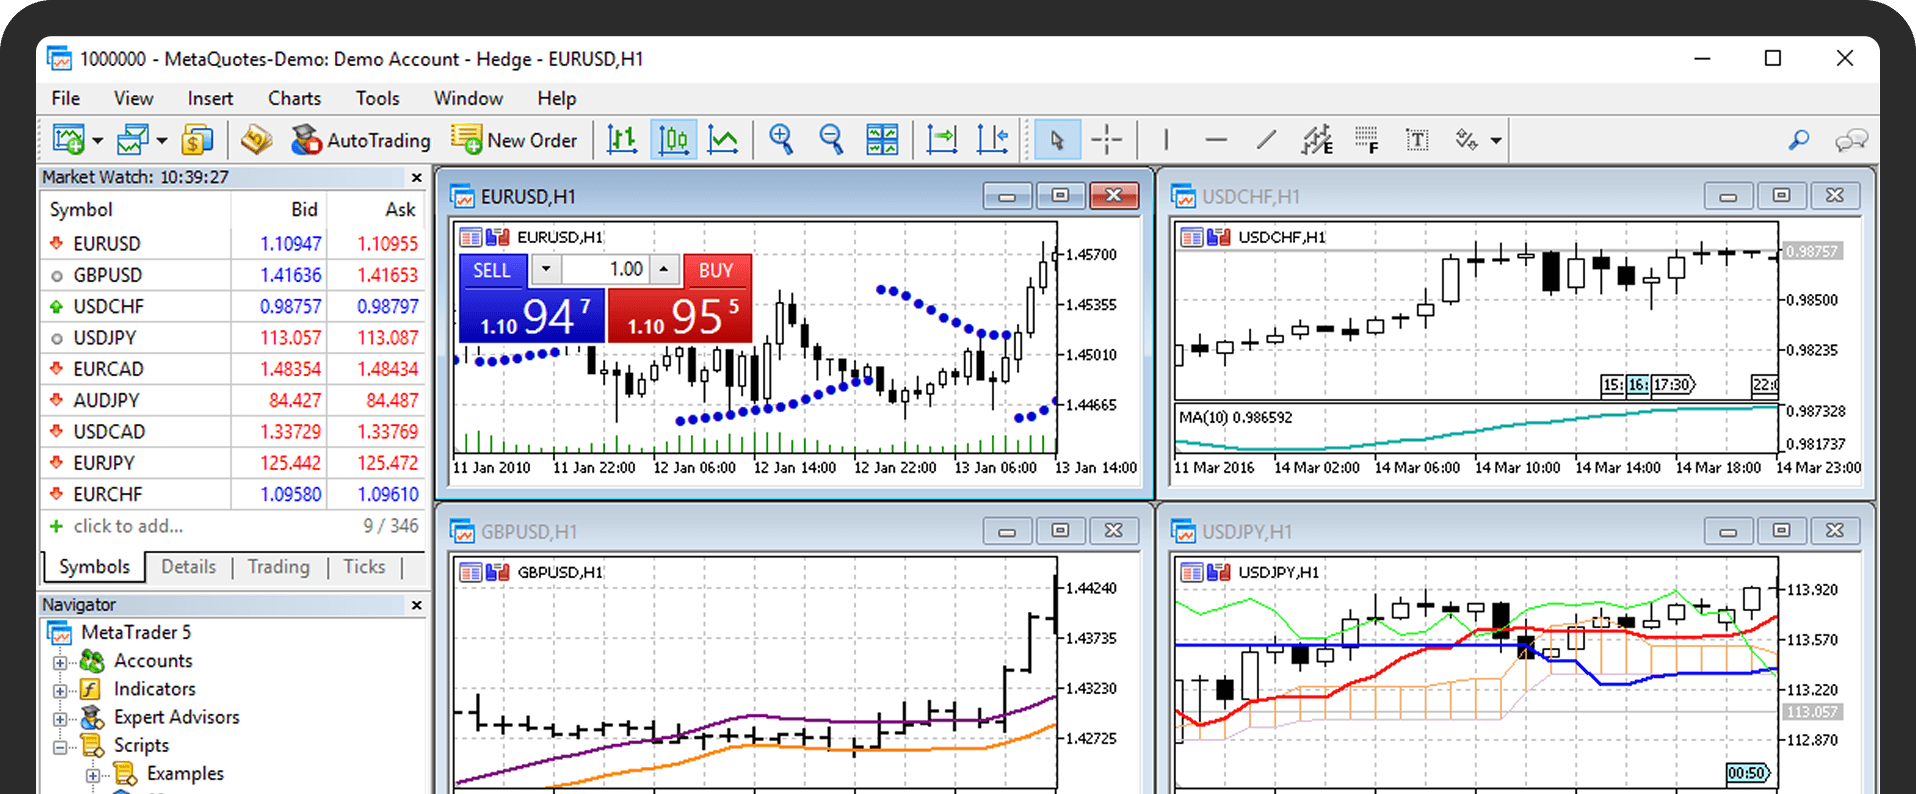The height and width of the screenshot is (794, 1916).
Task: Draw a horizontal line tool
Action: click(x=1216, y=140)
